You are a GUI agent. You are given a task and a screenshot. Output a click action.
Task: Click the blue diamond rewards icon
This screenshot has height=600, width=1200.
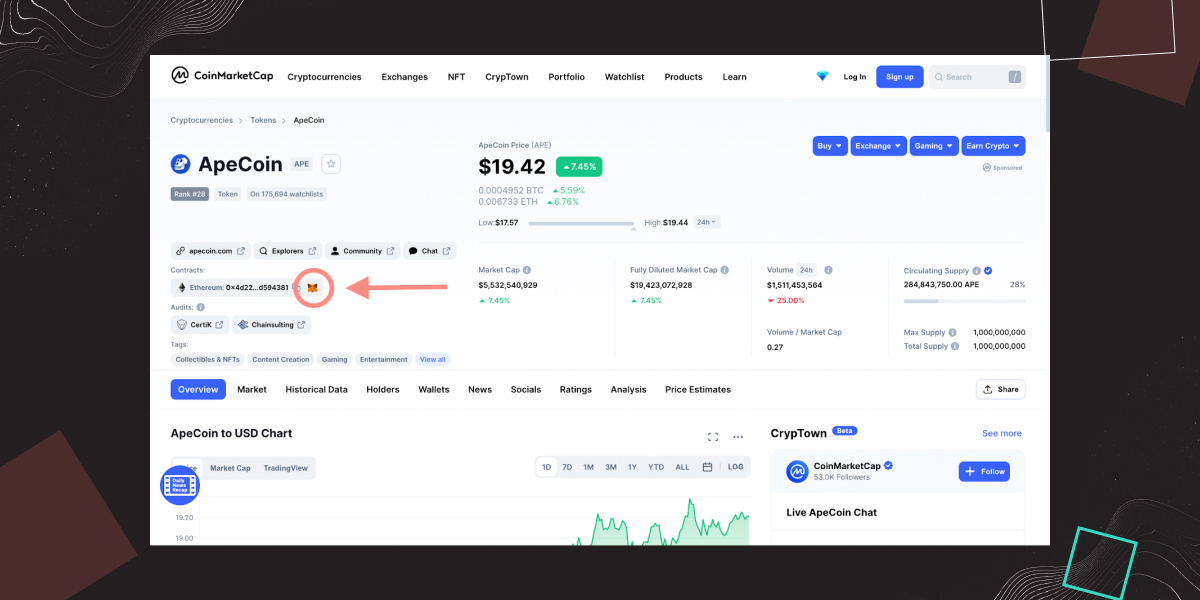822,76
